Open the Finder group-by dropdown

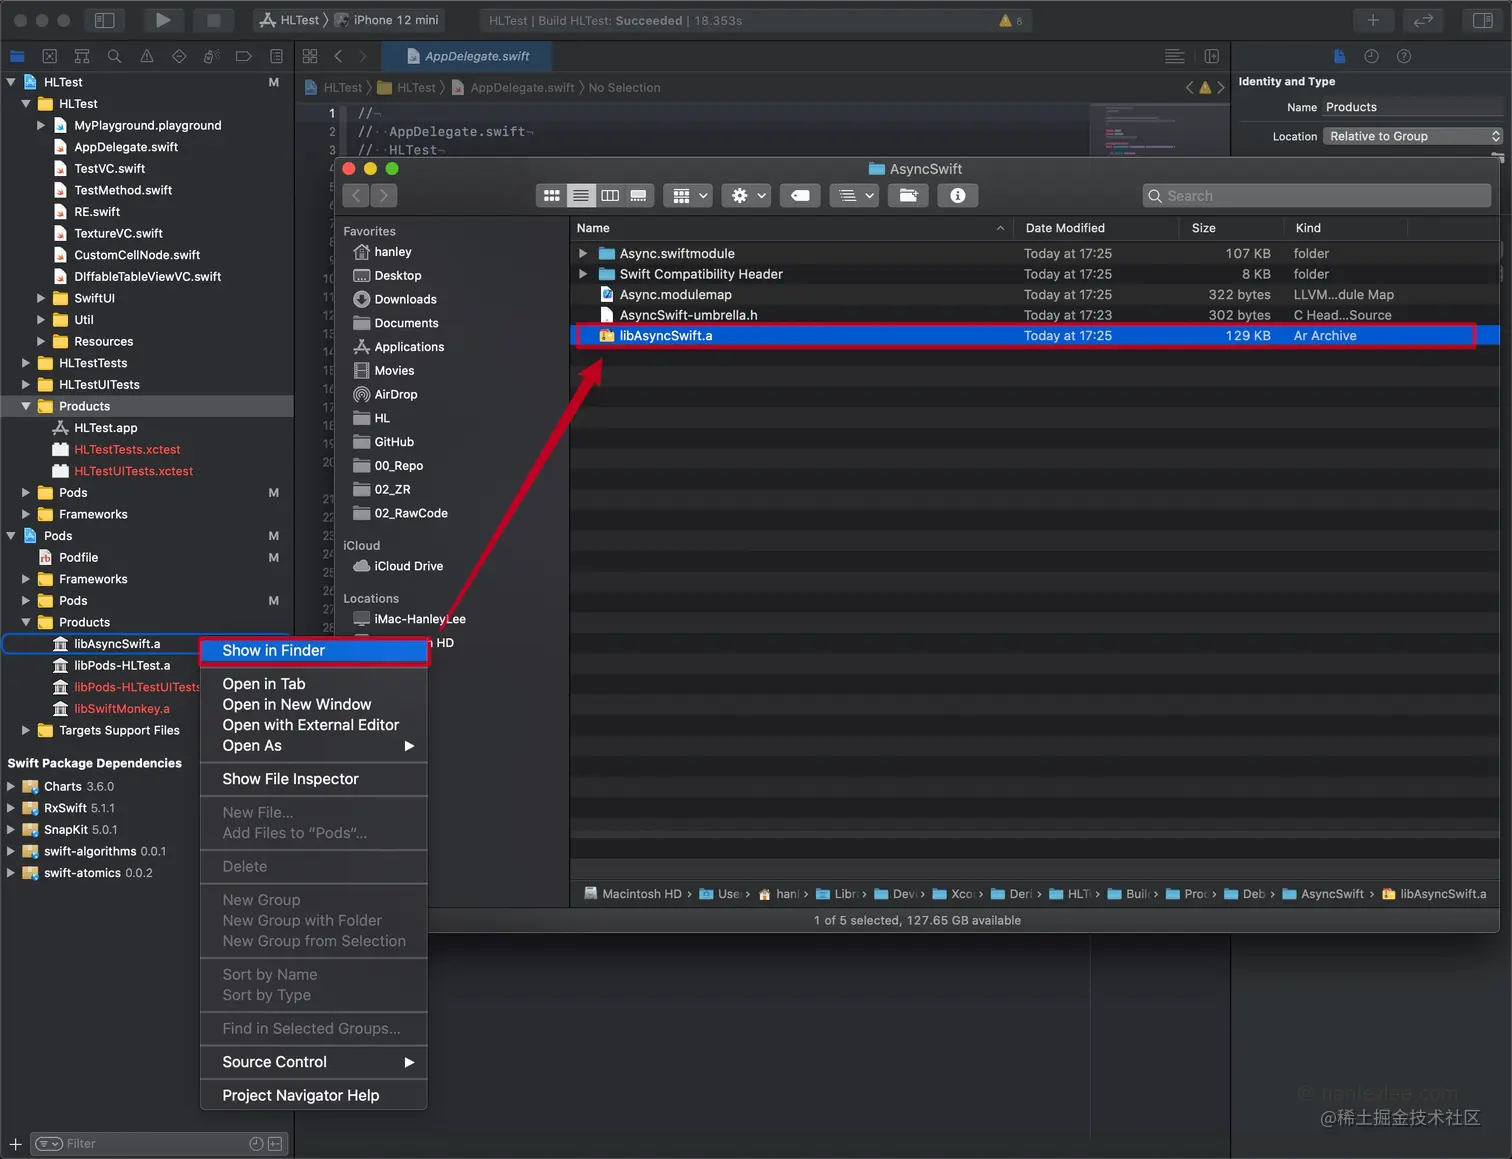690,196
